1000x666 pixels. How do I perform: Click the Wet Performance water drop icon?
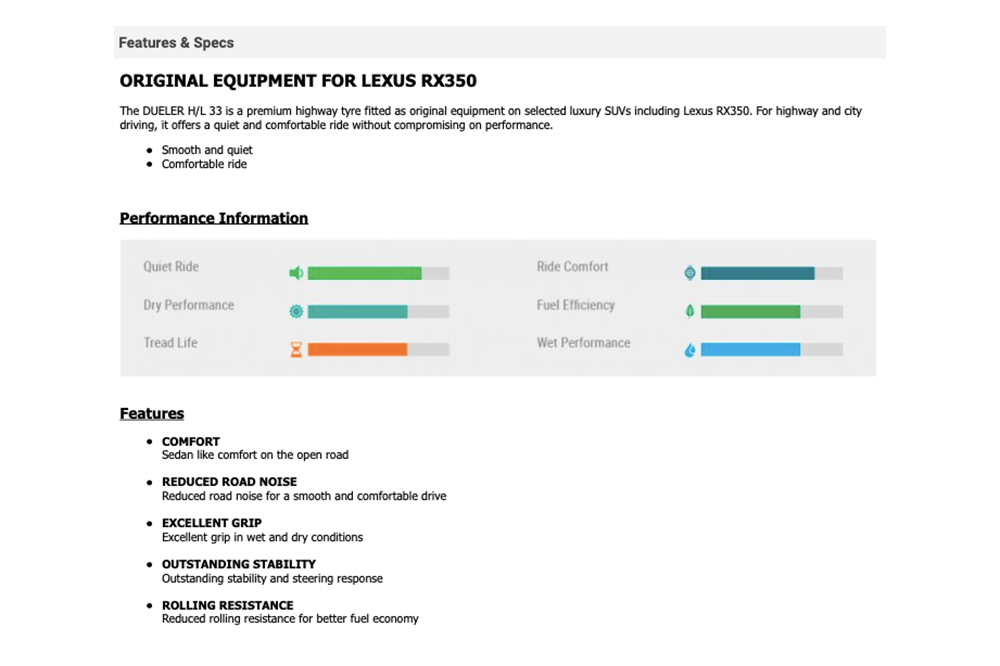click(x=689, y=350)
